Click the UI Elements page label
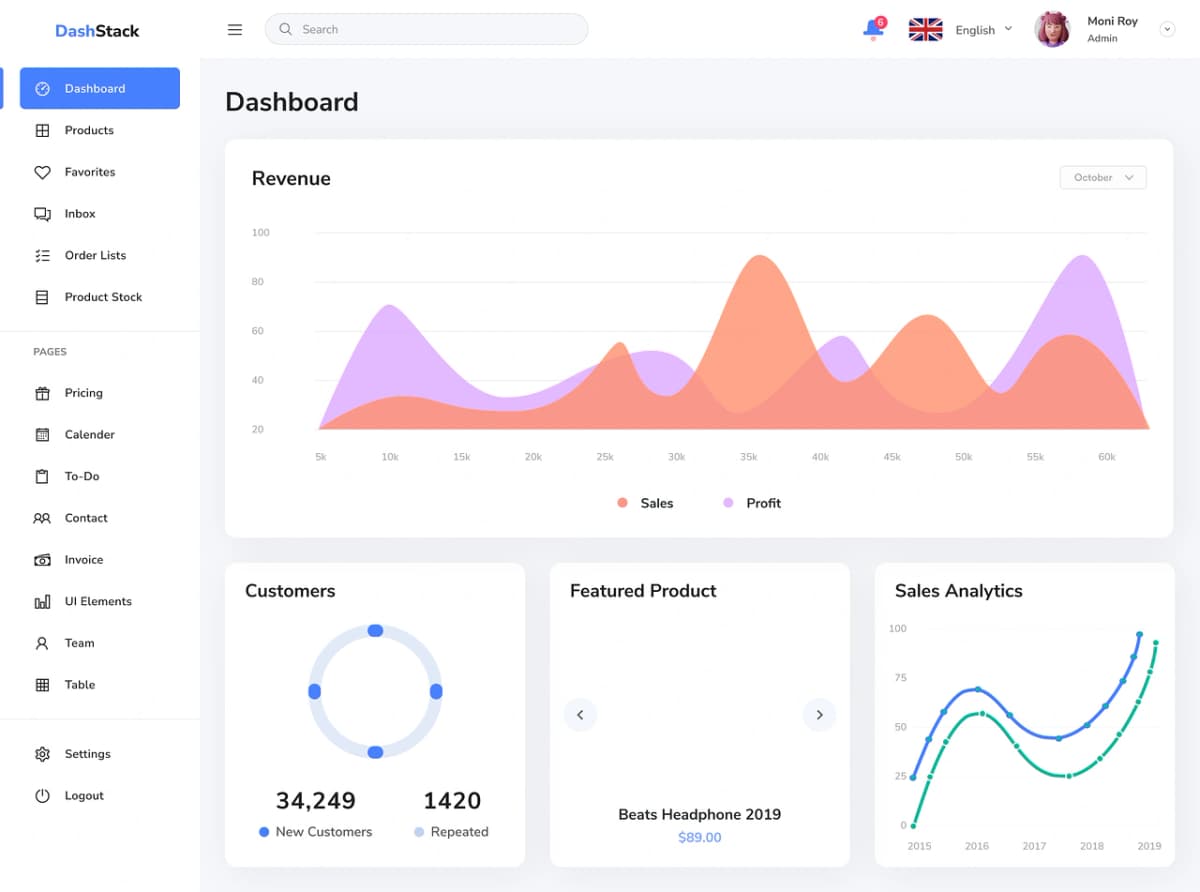 pyautogui.click(x=98, y=602)
